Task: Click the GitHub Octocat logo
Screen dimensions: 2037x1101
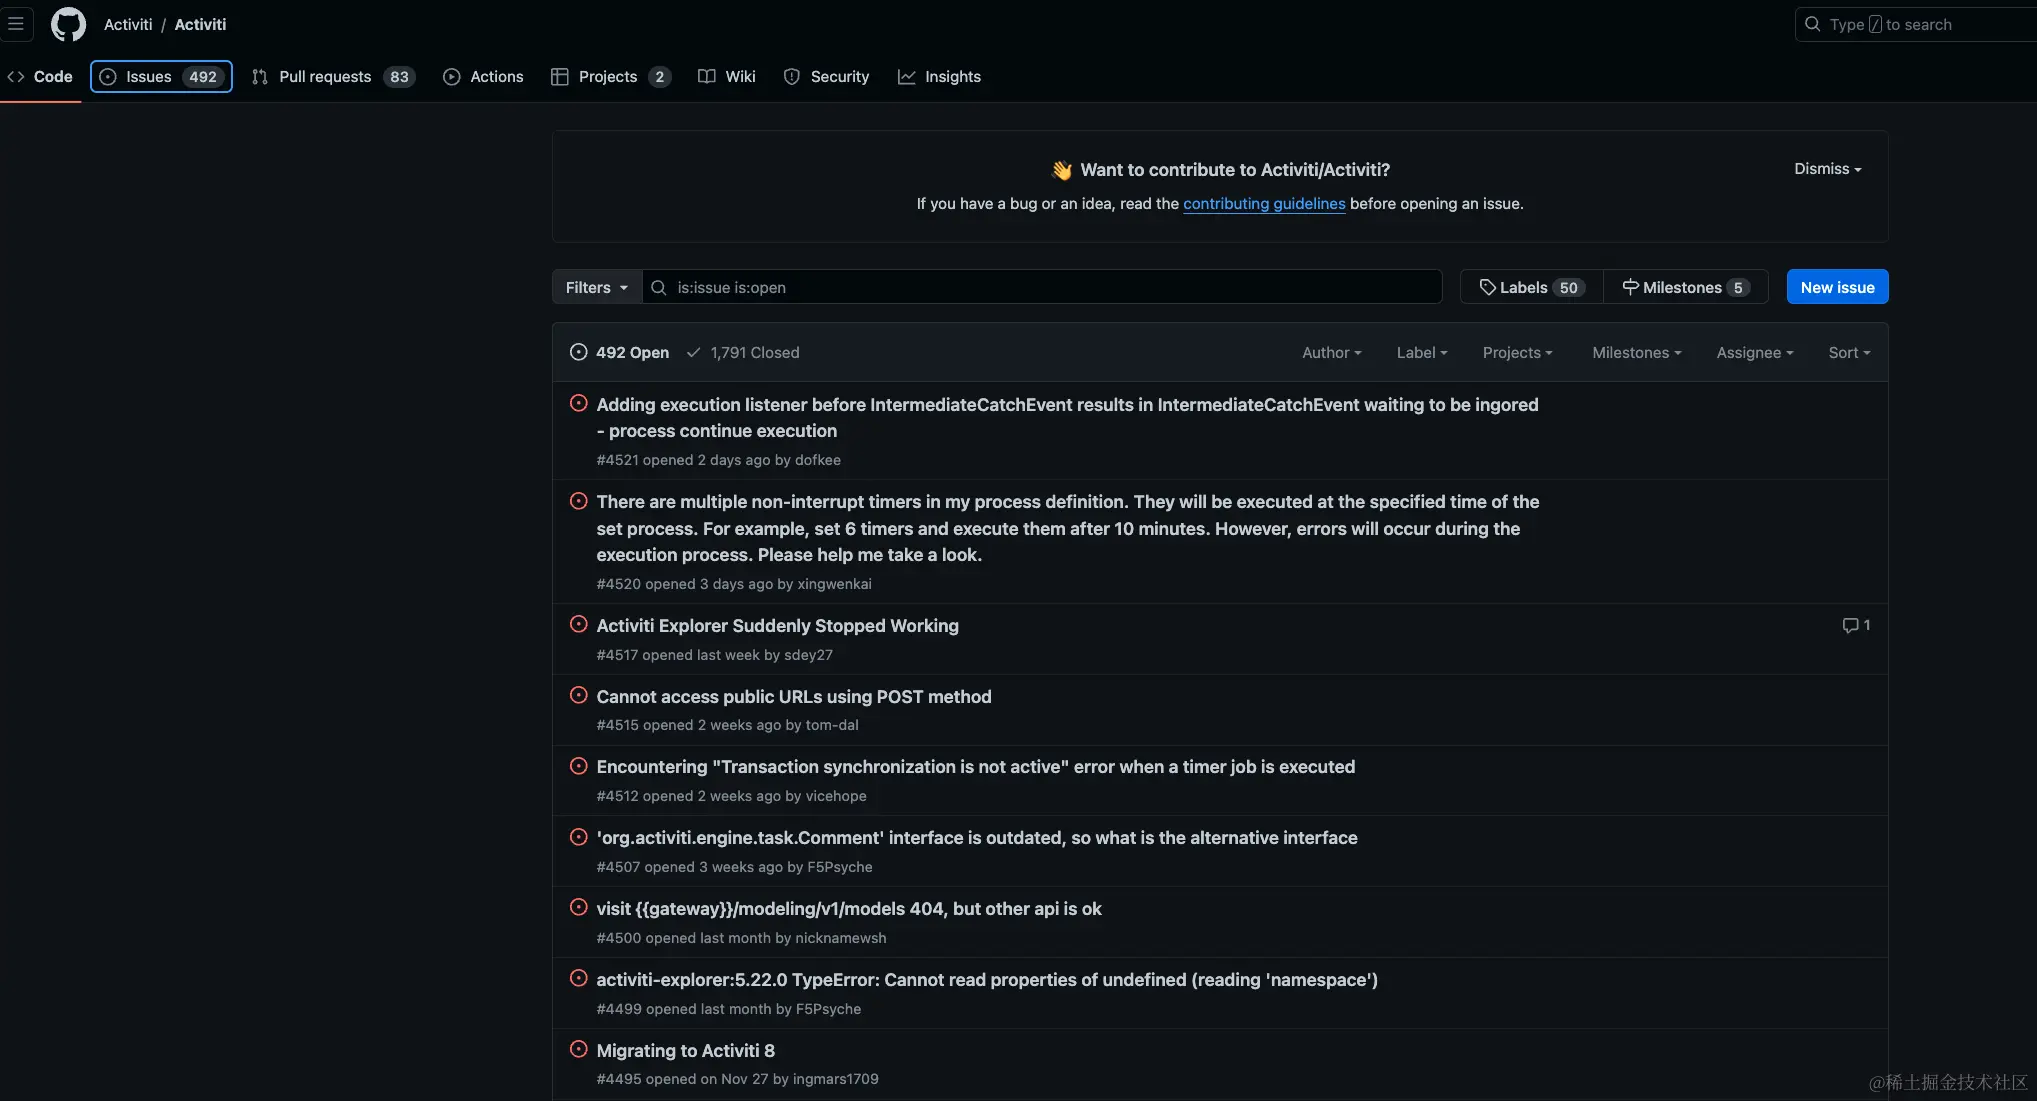Action: (x=68, y=24)
